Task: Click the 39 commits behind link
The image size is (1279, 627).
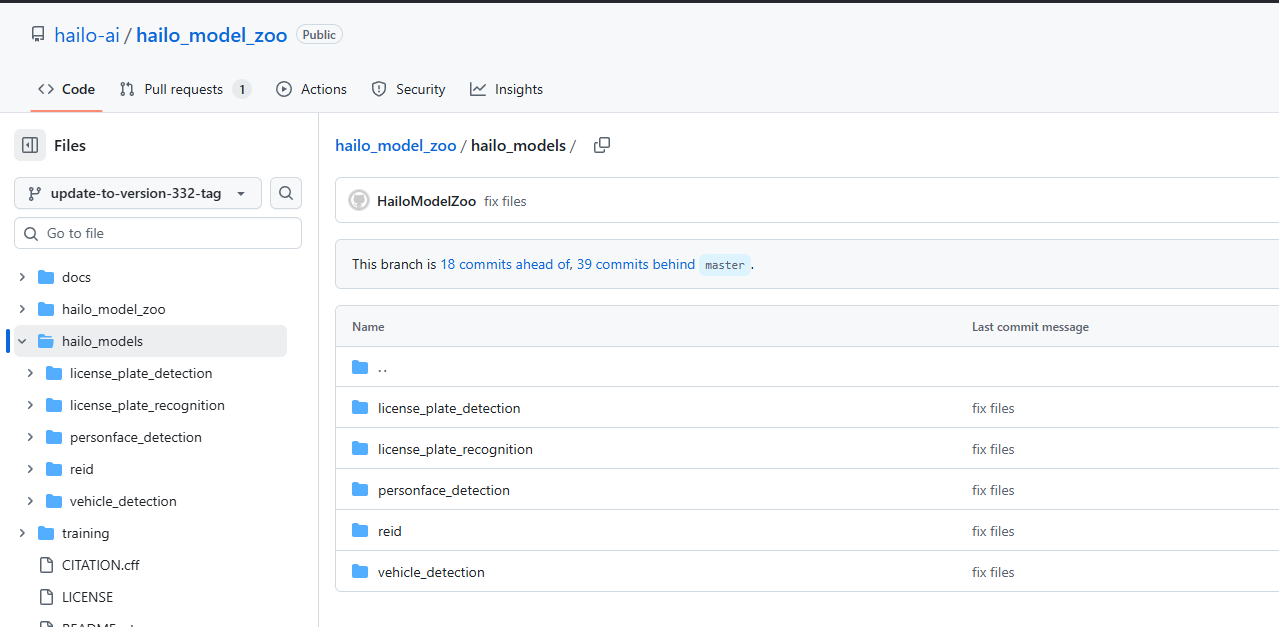Action: (x=636, y=265)
